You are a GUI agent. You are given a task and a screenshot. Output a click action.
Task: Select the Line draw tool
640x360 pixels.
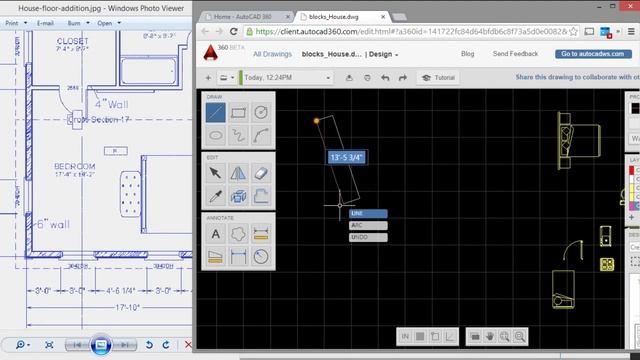[216, 112]
